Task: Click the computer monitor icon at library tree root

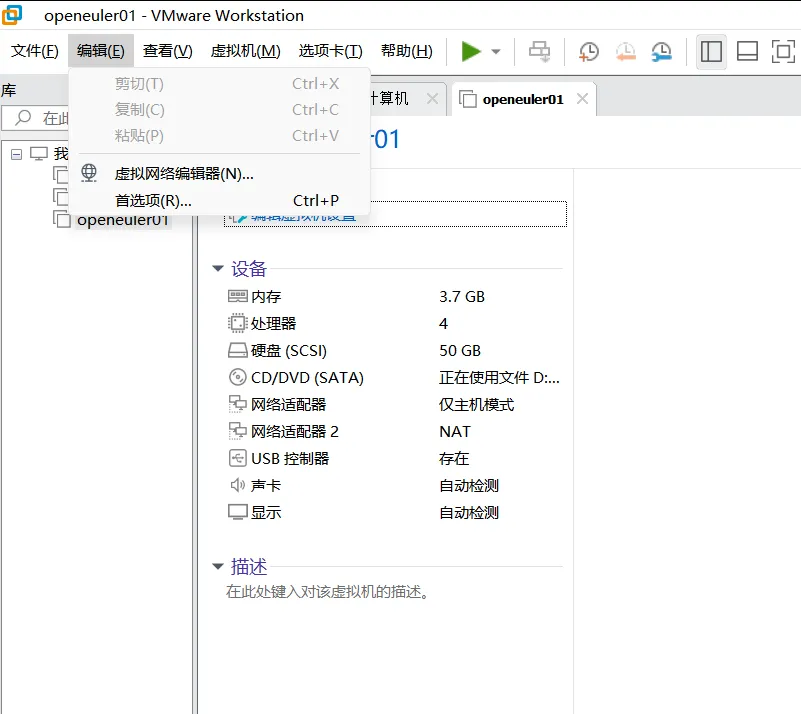Action: pyautogui.click(x=39, y=154)
